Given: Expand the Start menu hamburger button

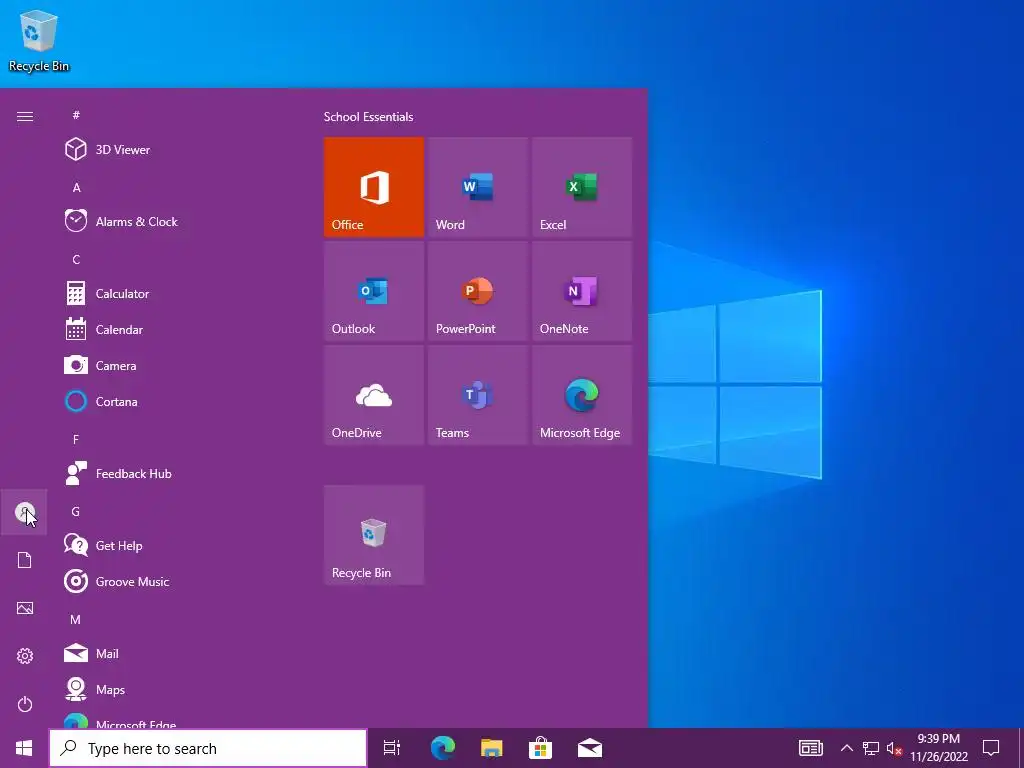Looking at the screenshot, I should 25,116.
